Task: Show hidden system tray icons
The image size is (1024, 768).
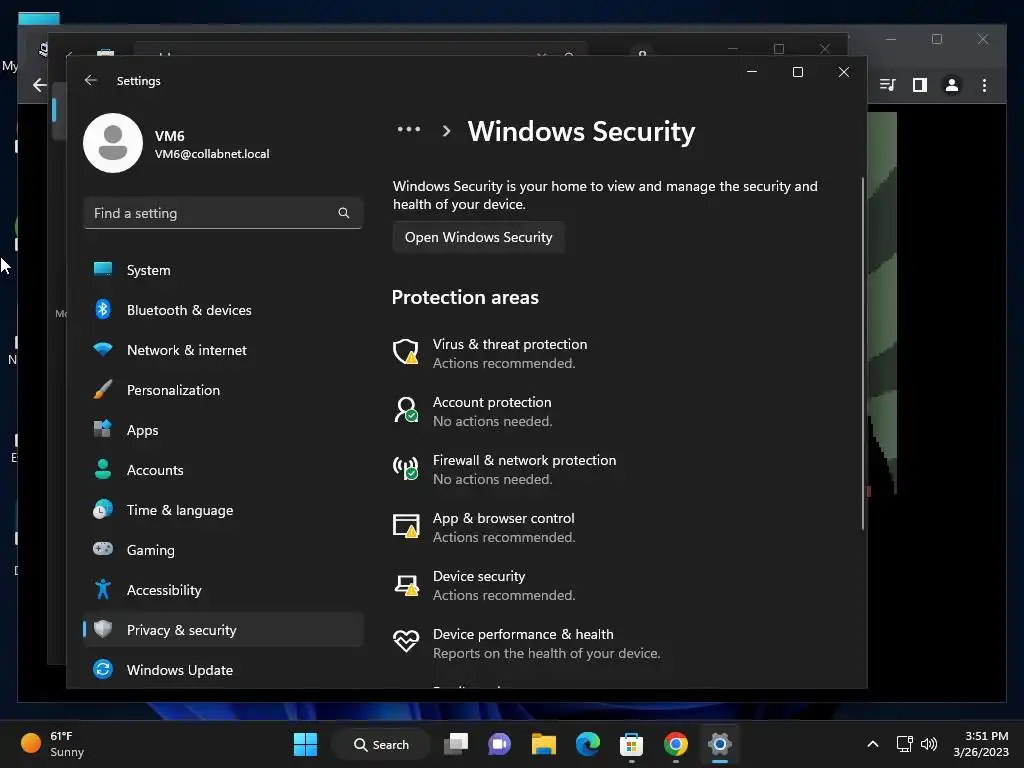Action: click(872, 744)
